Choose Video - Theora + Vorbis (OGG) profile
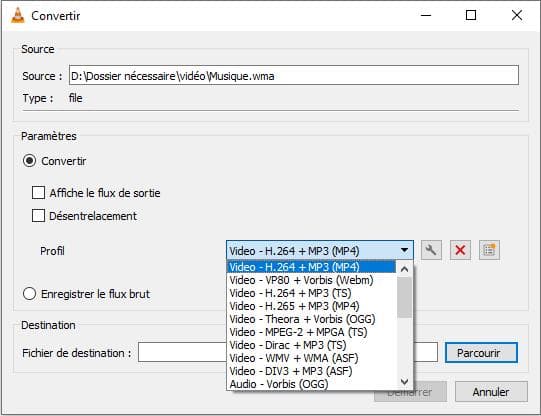This screenshot has width=541, height=416. pos(311,319)
